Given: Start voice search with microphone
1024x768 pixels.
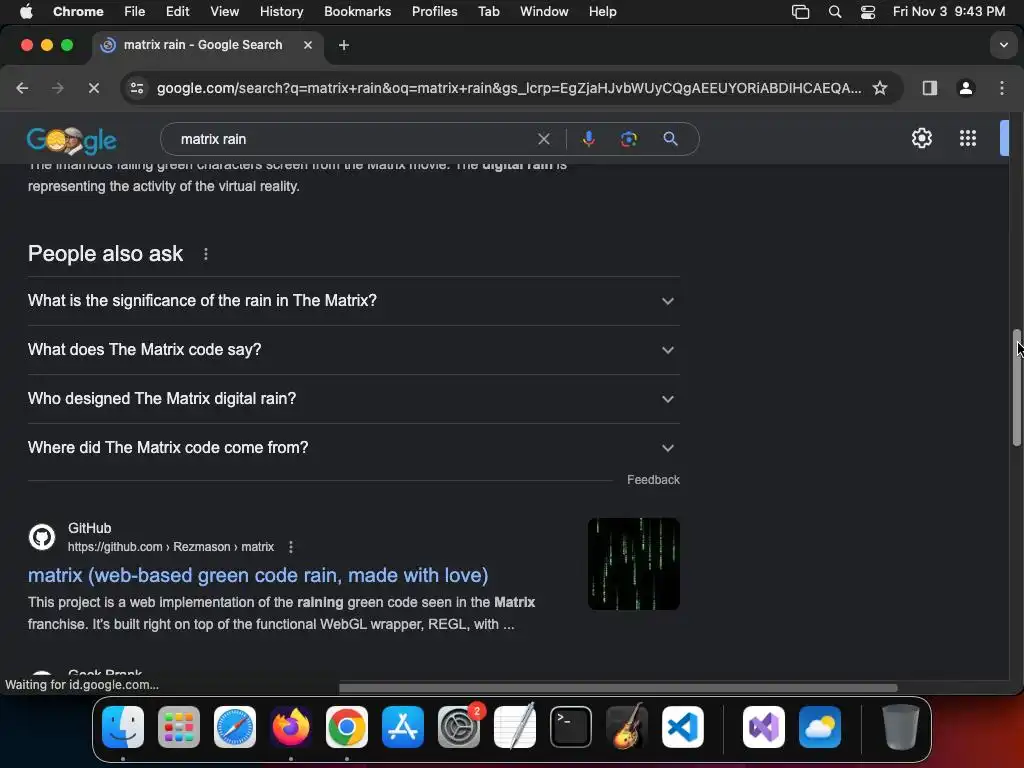Looking at the screenshot, I should [588, 138].
